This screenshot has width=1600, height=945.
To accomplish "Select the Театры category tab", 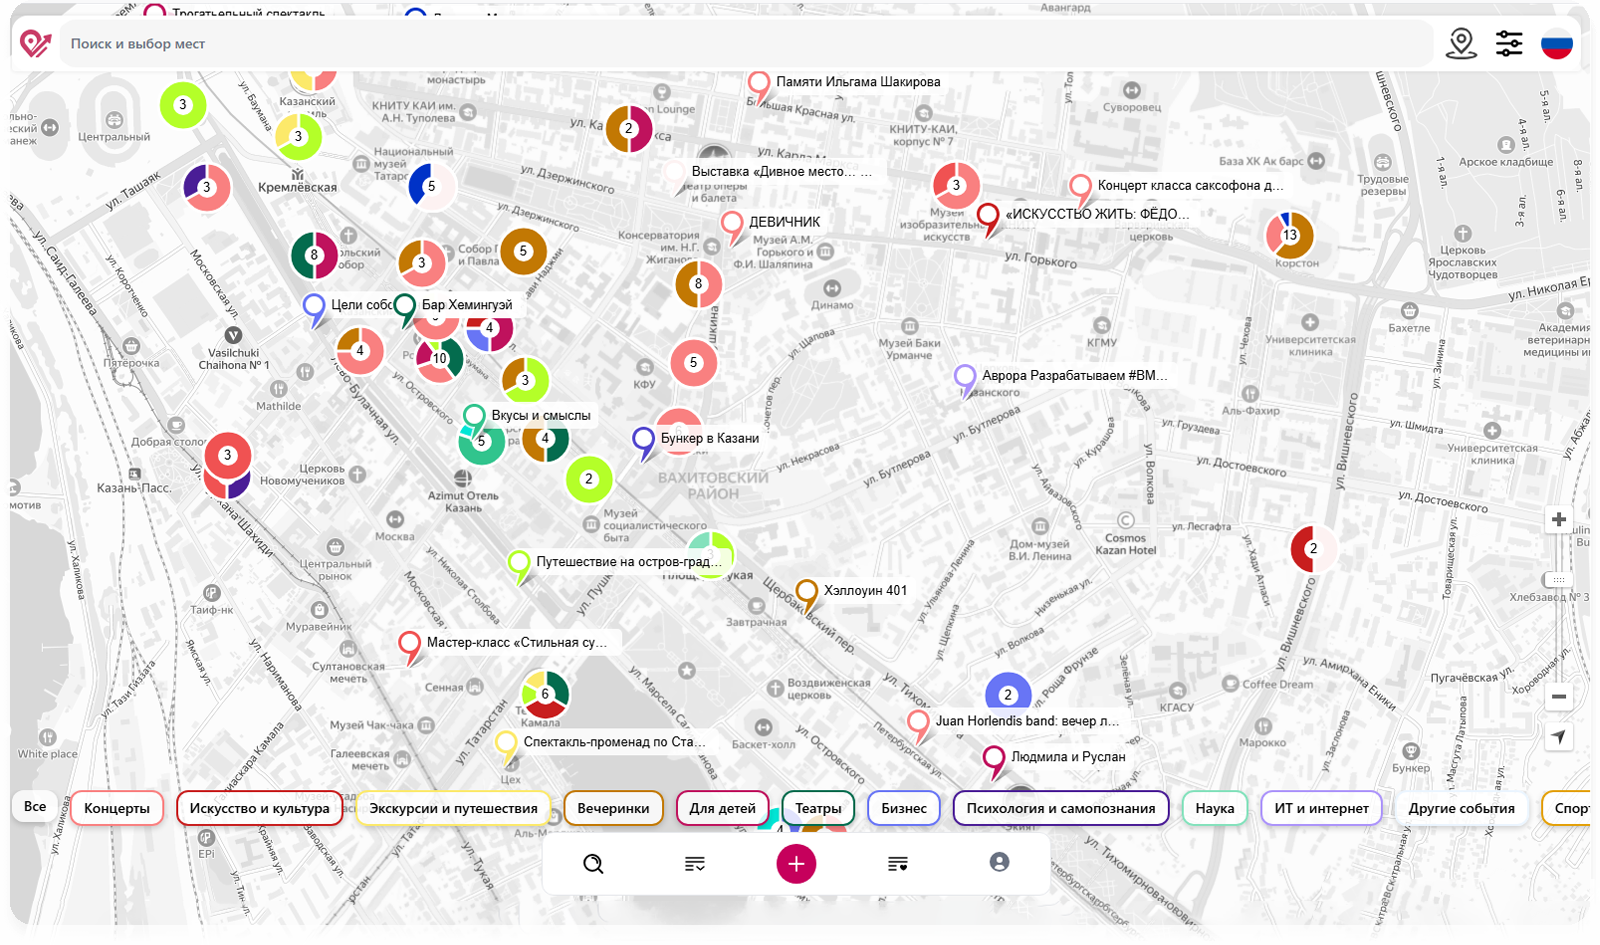I will pyautogui.click(x=818, y=808).
